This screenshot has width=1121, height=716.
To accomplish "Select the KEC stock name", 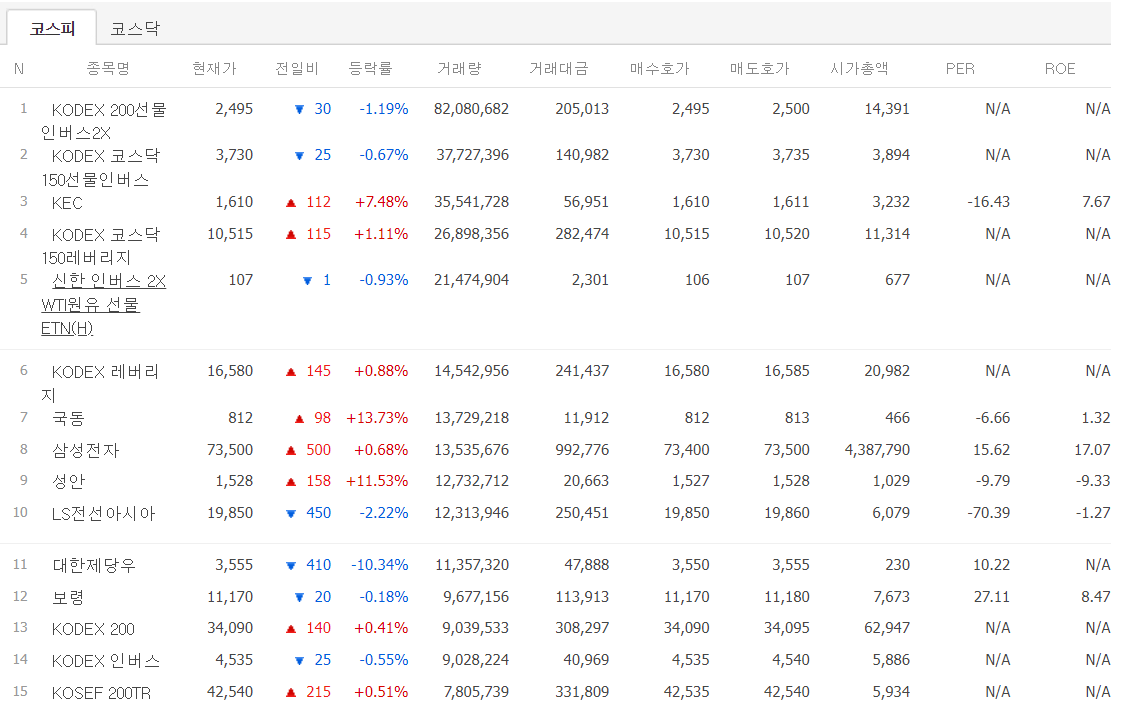I will pyautogui.click(x=67, y=203).
